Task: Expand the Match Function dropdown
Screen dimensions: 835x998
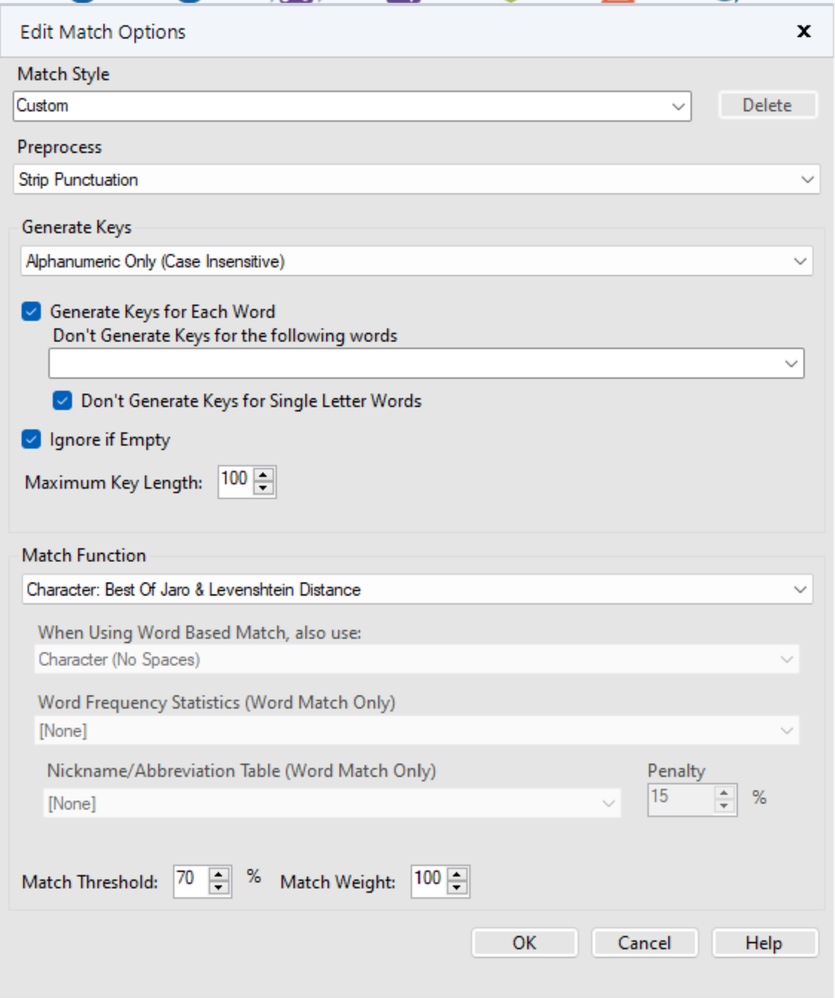Action: [800, 590]
